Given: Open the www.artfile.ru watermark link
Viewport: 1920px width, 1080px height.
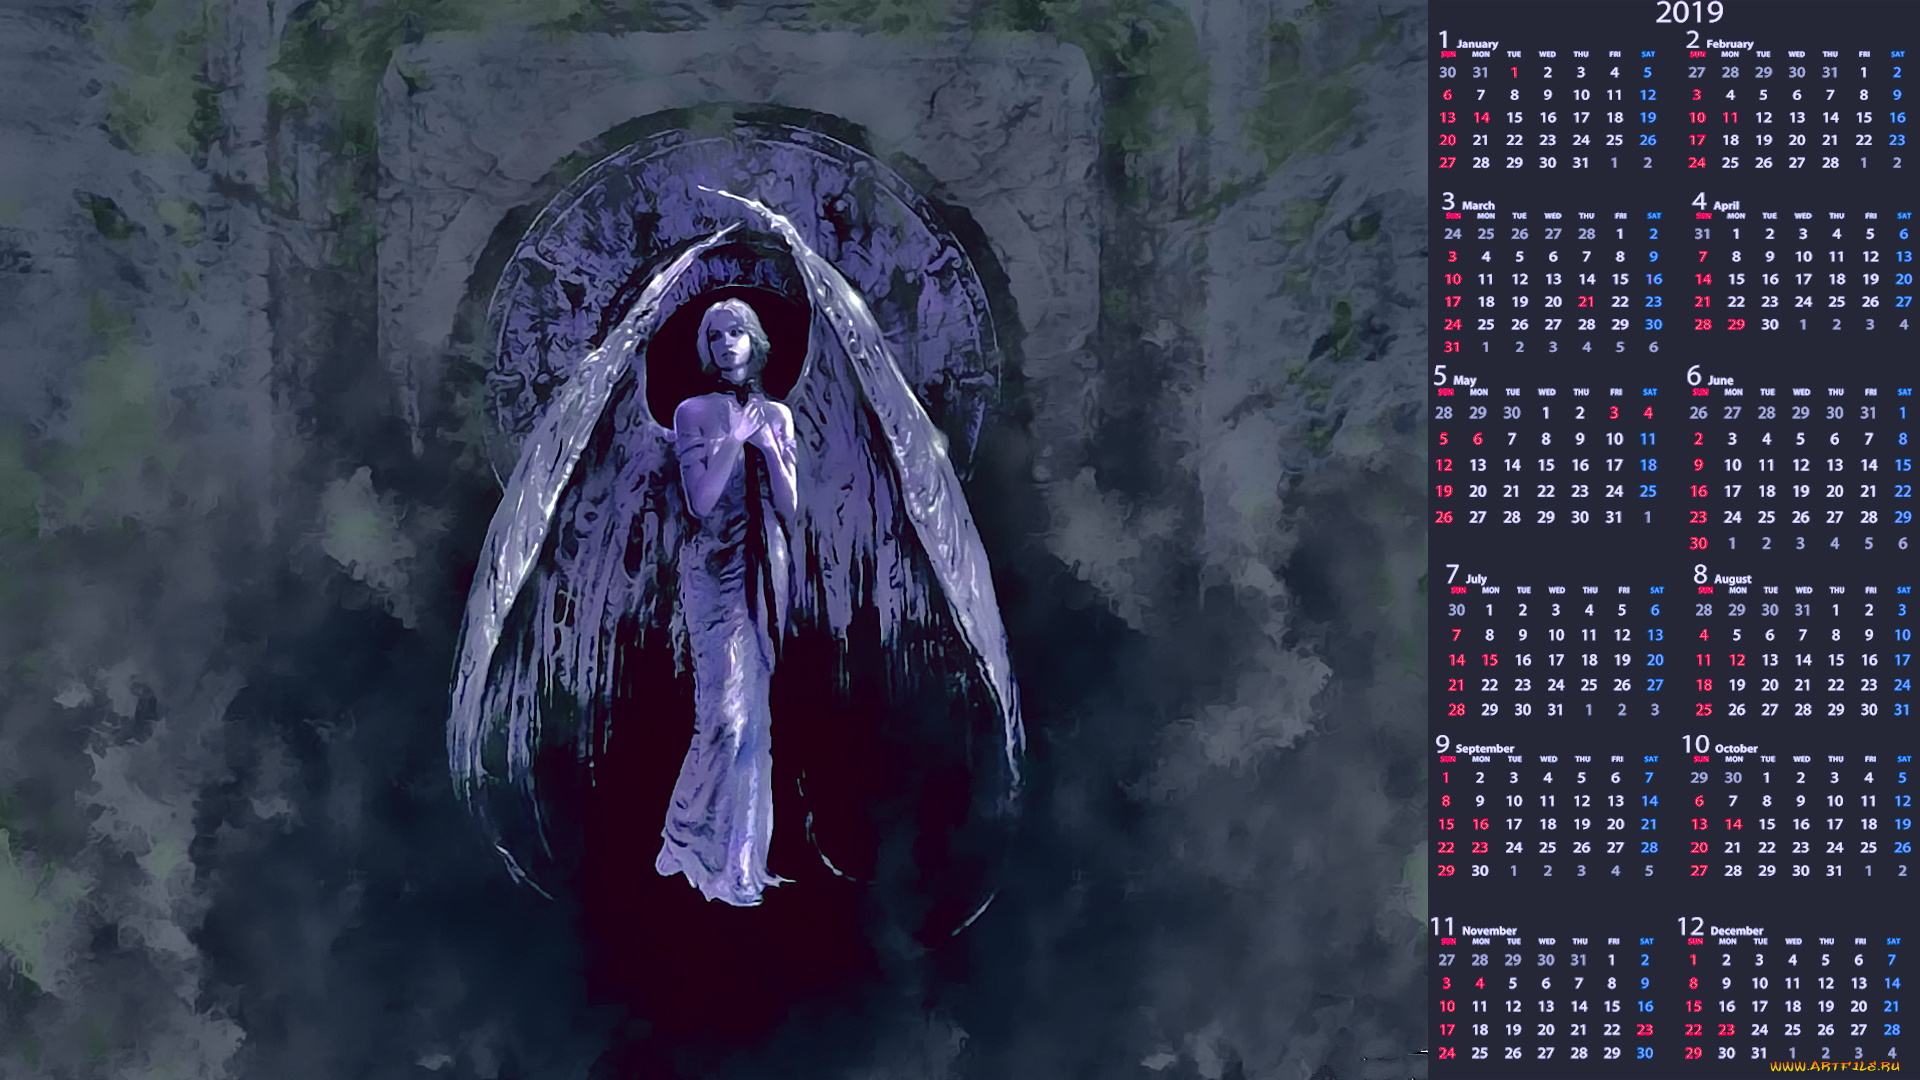Looking at the screenshot, I should tap(1834, 1066).
